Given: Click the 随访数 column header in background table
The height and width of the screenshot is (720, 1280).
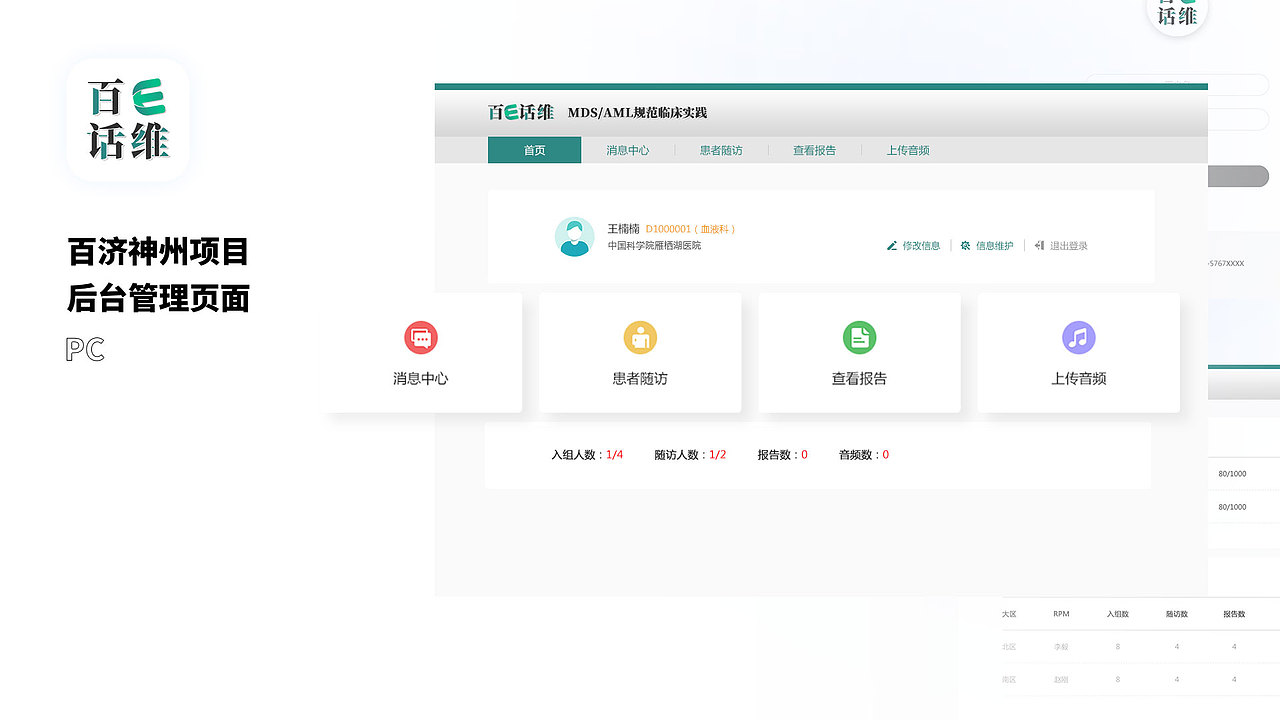Looking at the screenshot, I should 1177,614.
